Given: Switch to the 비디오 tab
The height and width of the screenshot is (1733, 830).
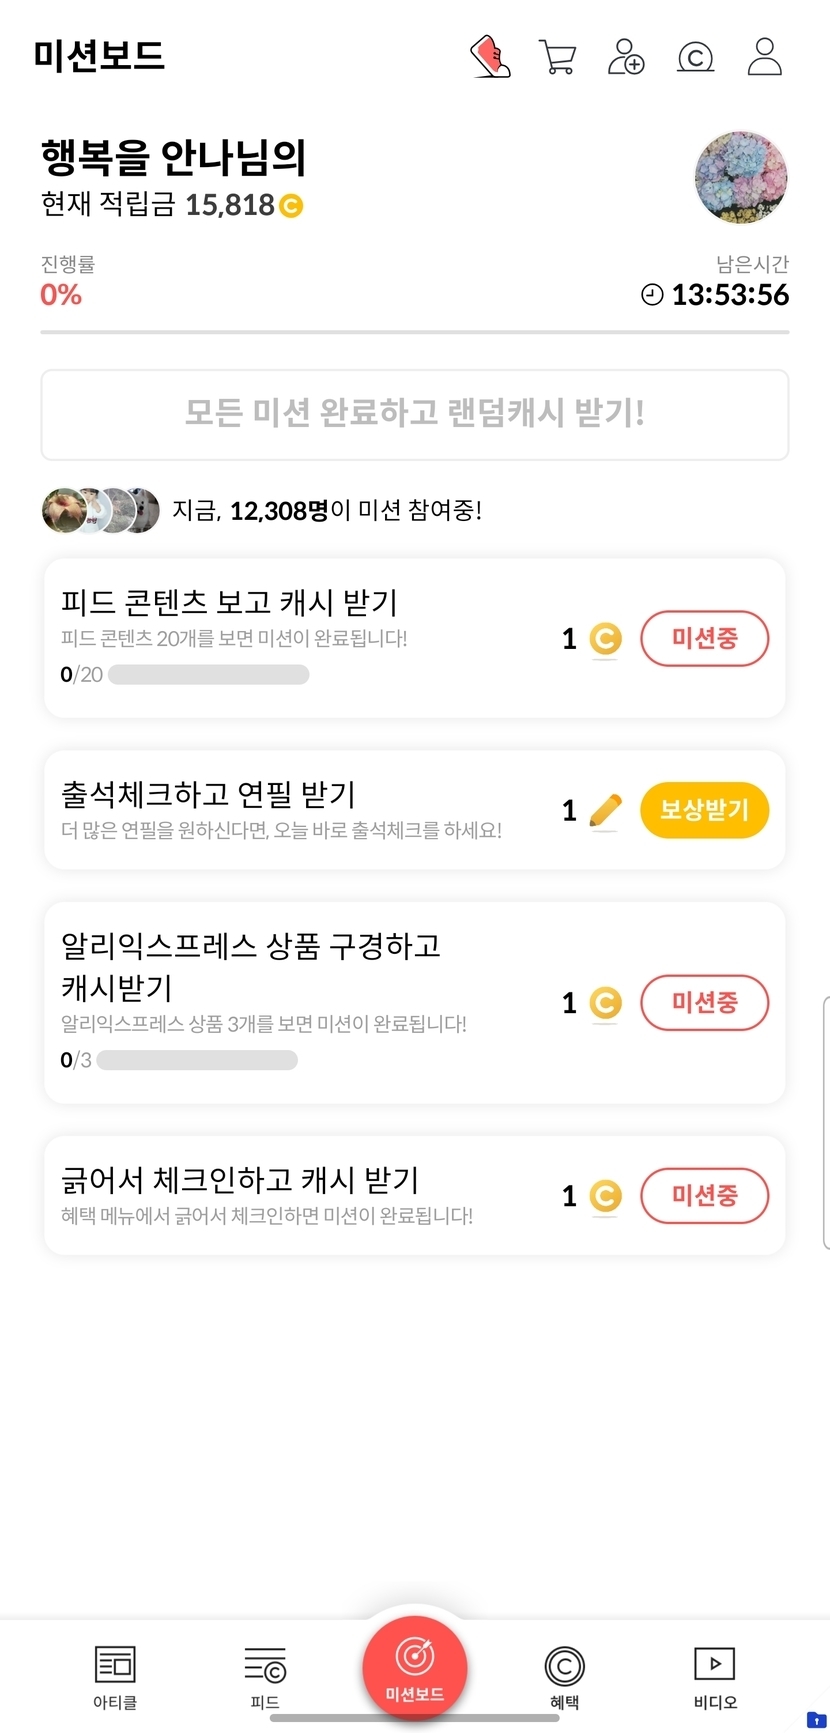Looking at the screenshot, I should click(x=715, y=1676).
